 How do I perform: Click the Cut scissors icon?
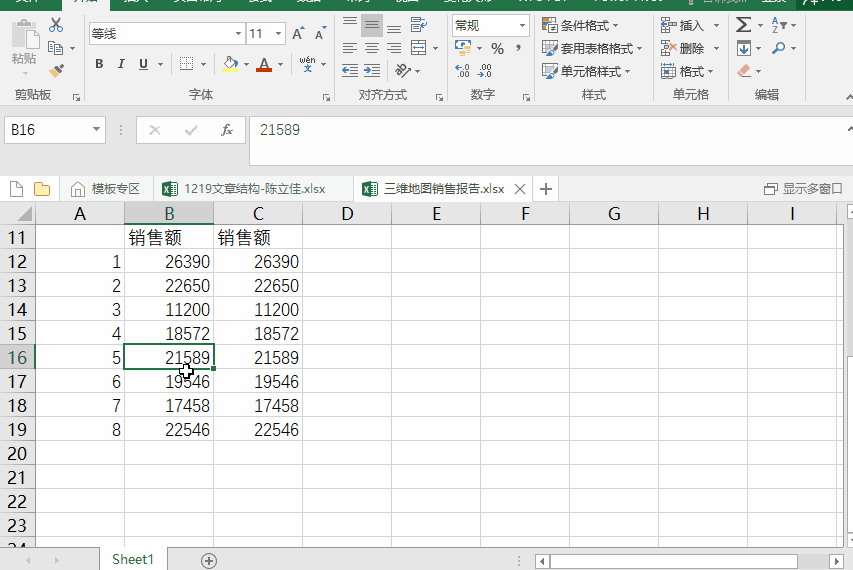pyautogui.click(x=55, y=25)
